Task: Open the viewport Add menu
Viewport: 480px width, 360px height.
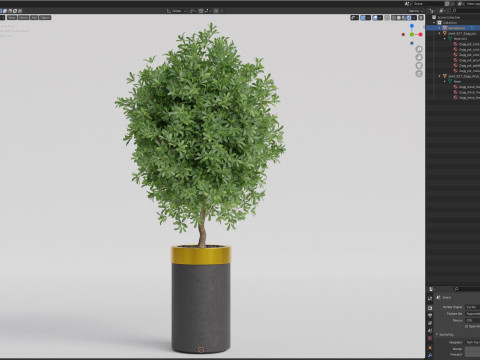Action: 34,17
